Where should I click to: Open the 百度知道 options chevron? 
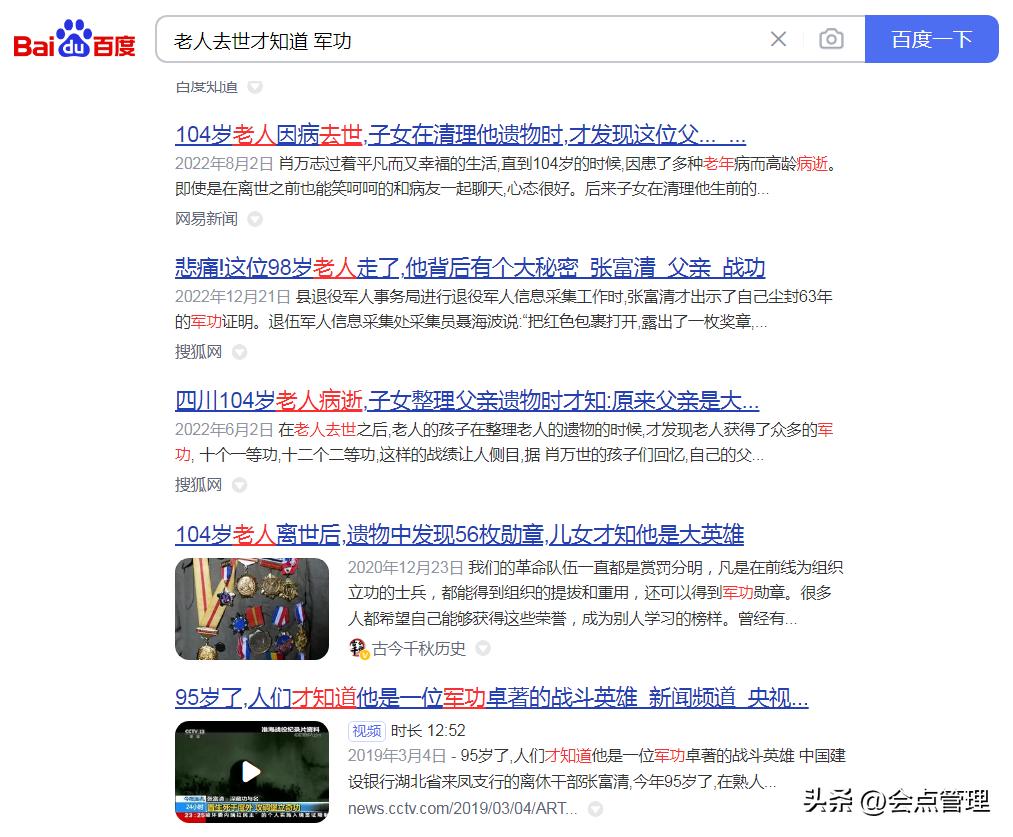pos(255,87)
